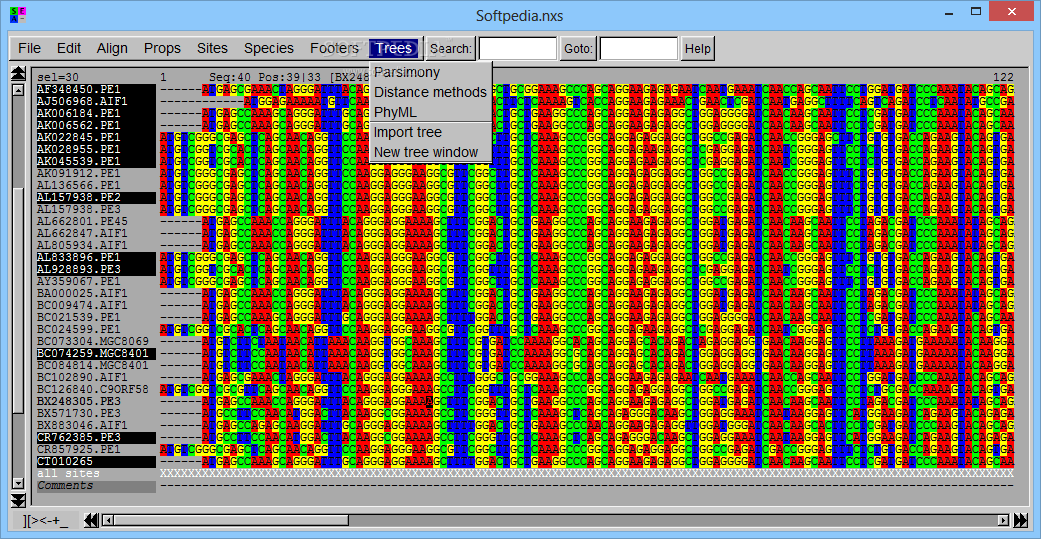Select sequence BC021539.PE1
This screenshot has width=1041, height=539.
[96, 317]
